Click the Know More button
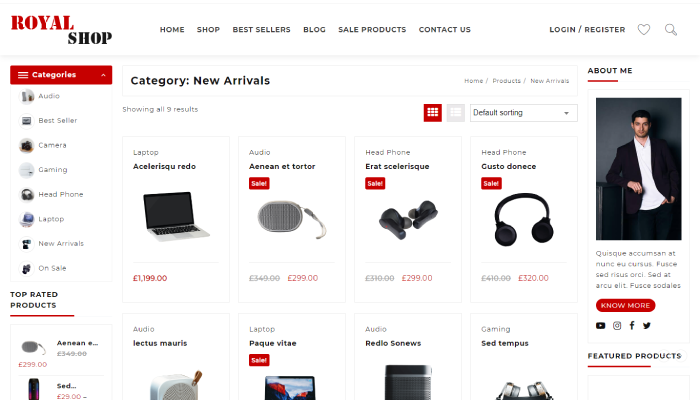Screen dimensions: 700x400 pyautogui.click(x=625, y=305)
